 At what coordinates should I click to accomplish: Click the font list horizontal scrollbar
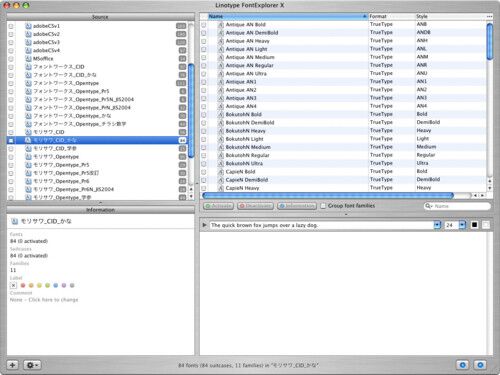[328, 195]
